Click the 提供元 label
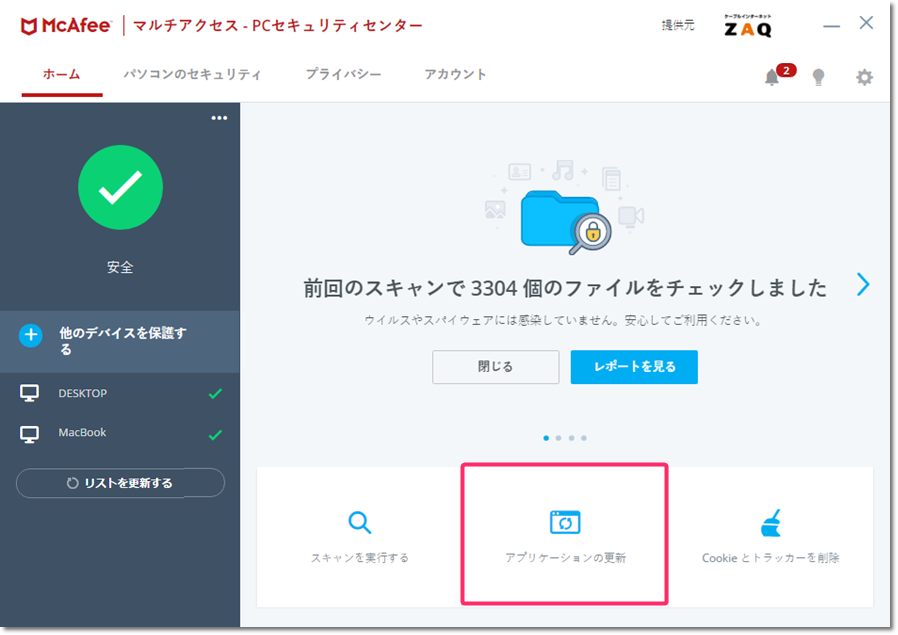The width and height of the screenshot is (898, 635). tap(678, 25)
